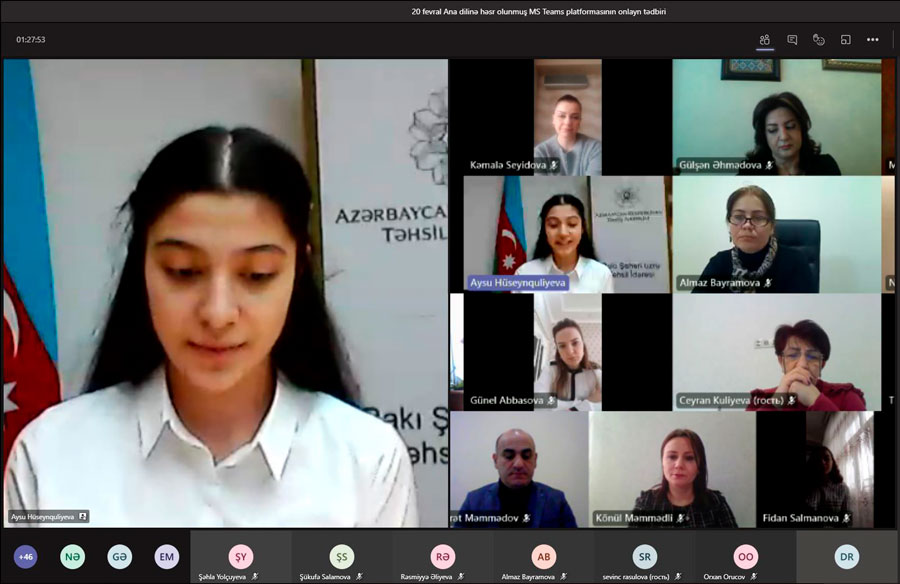Open the participants panel icon

765,40
